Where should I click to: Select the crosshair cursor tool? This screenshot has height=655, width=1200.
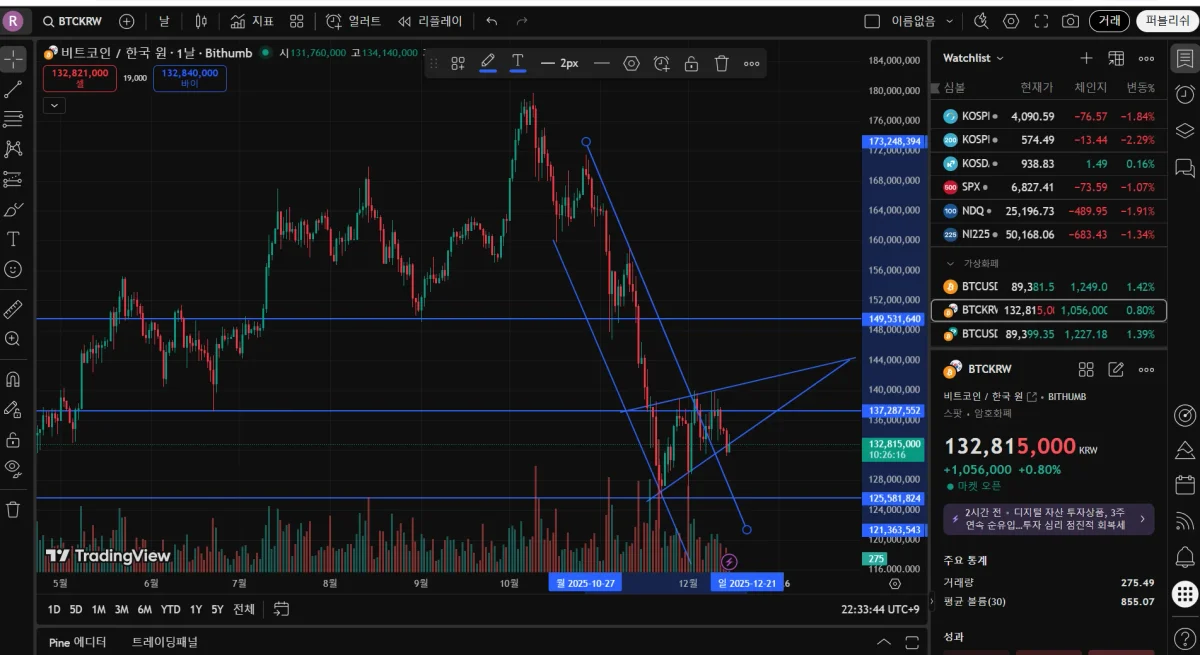(13, 59)
